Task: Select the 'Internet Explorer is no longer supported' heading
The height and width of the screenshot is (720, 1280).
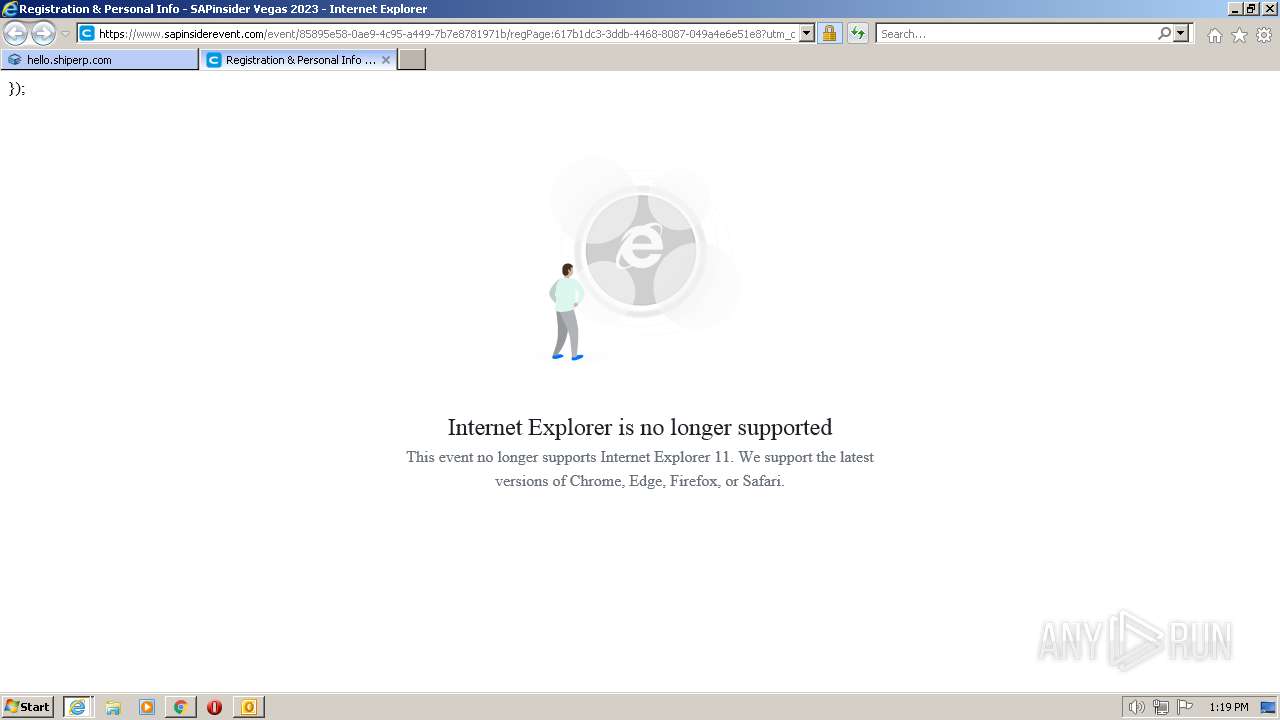Action: [640, 427]
